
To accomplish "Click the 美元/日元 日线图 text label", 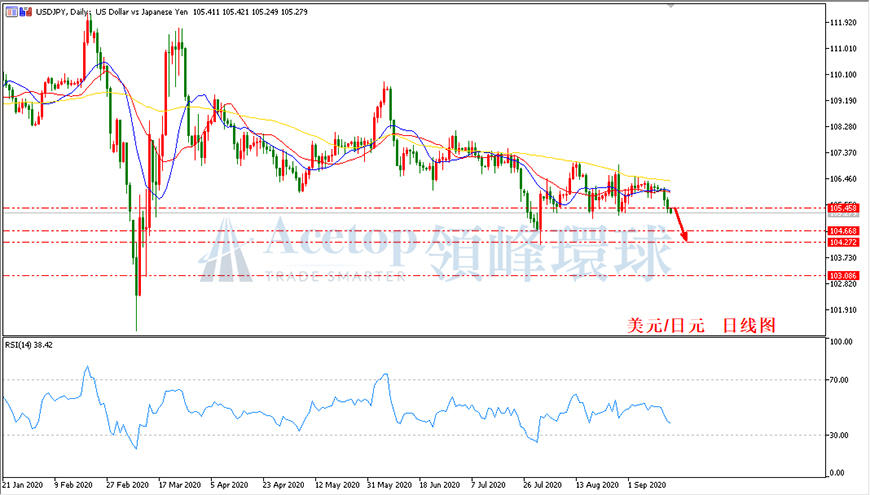I will point(701,325).
